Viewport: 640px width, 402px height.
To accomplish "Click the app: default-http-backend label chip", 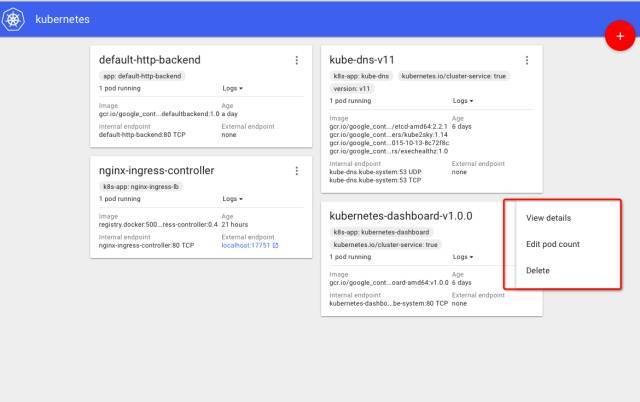I will coord(142,76).
